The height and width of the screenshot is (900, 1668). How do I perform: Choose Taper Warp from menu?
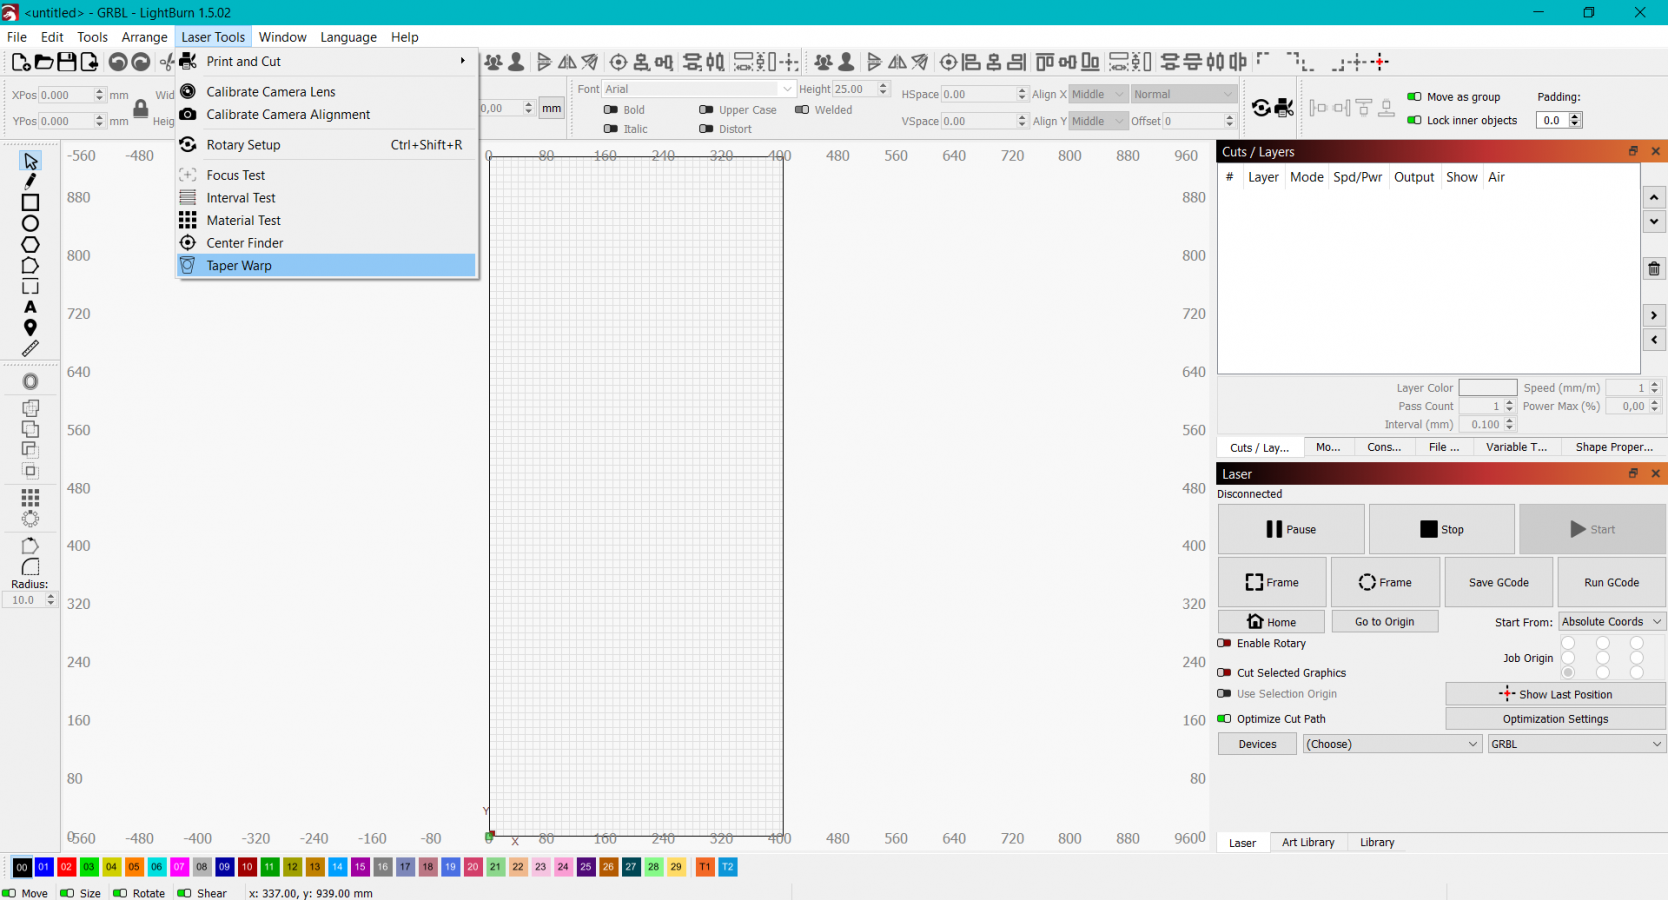coord(239,266)
